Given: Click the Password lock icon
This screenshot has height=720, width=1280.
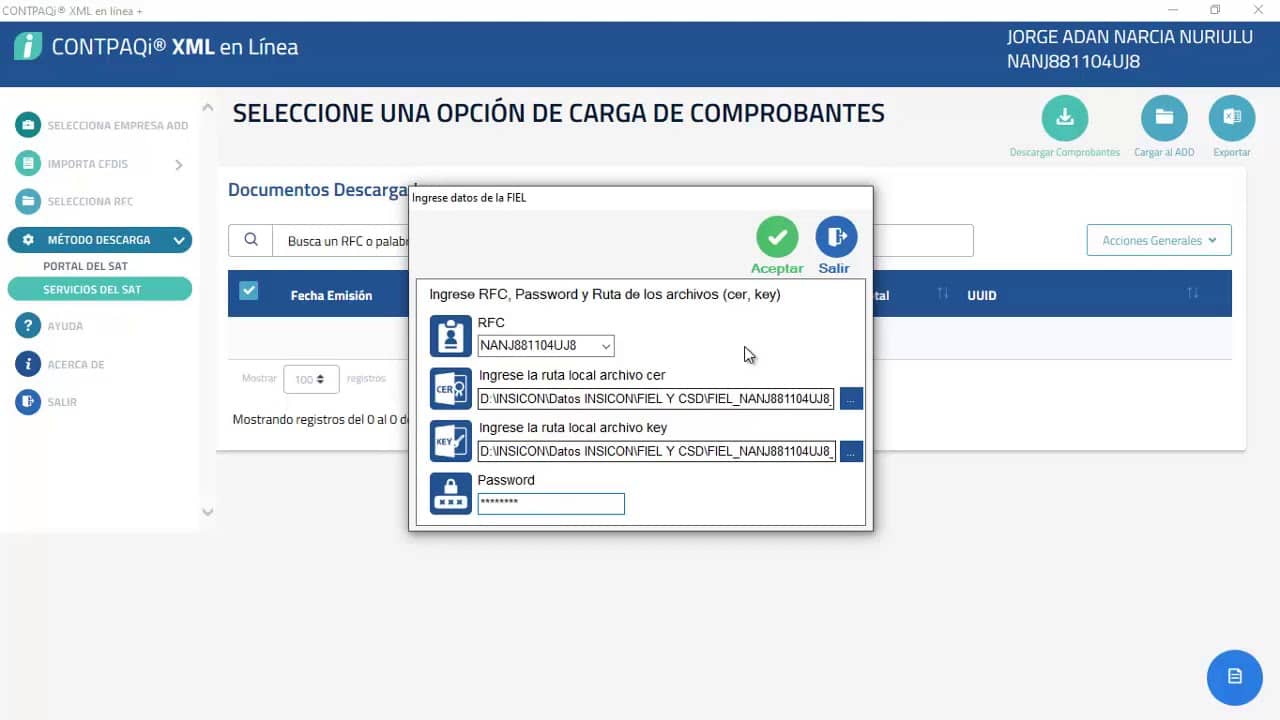Looking at the screenshot, I should (x=450, y=493).
